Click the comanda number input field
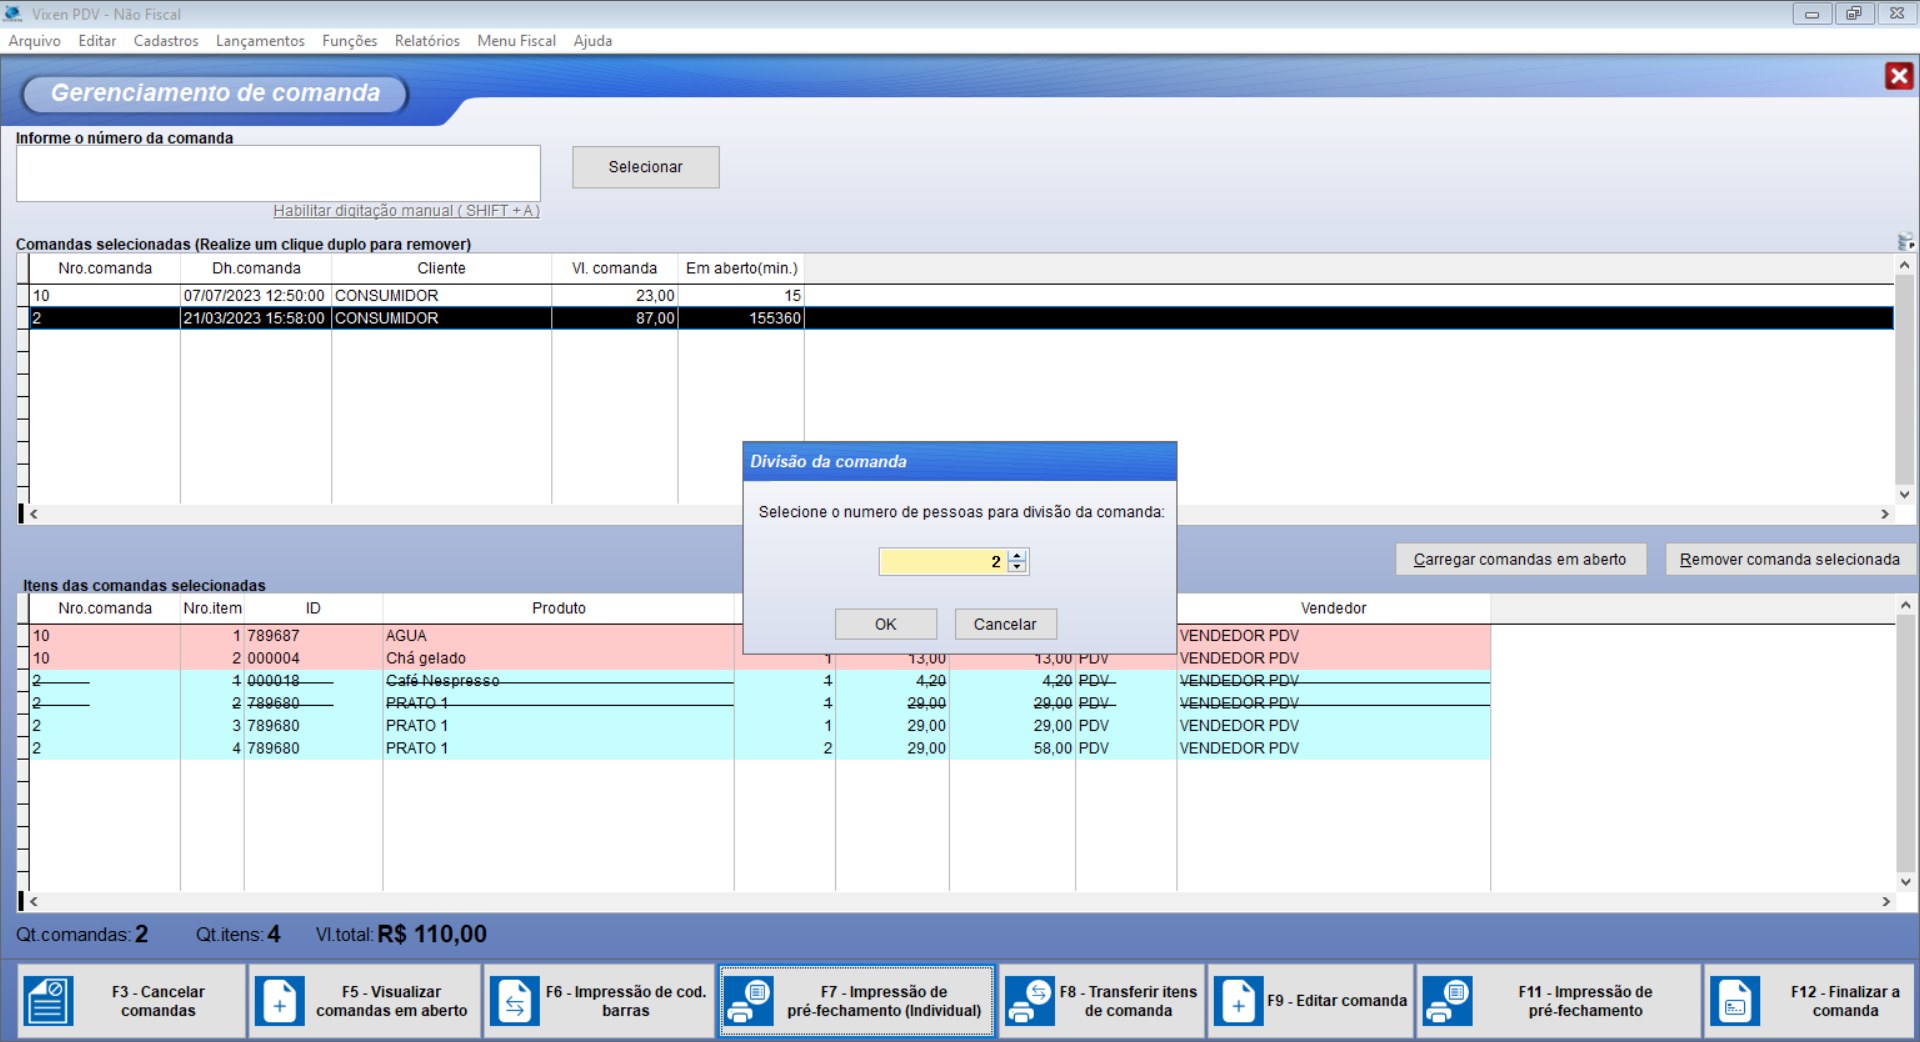Screen dimensions: 1920x1042 pyautogui.click(x=278, y=173)
